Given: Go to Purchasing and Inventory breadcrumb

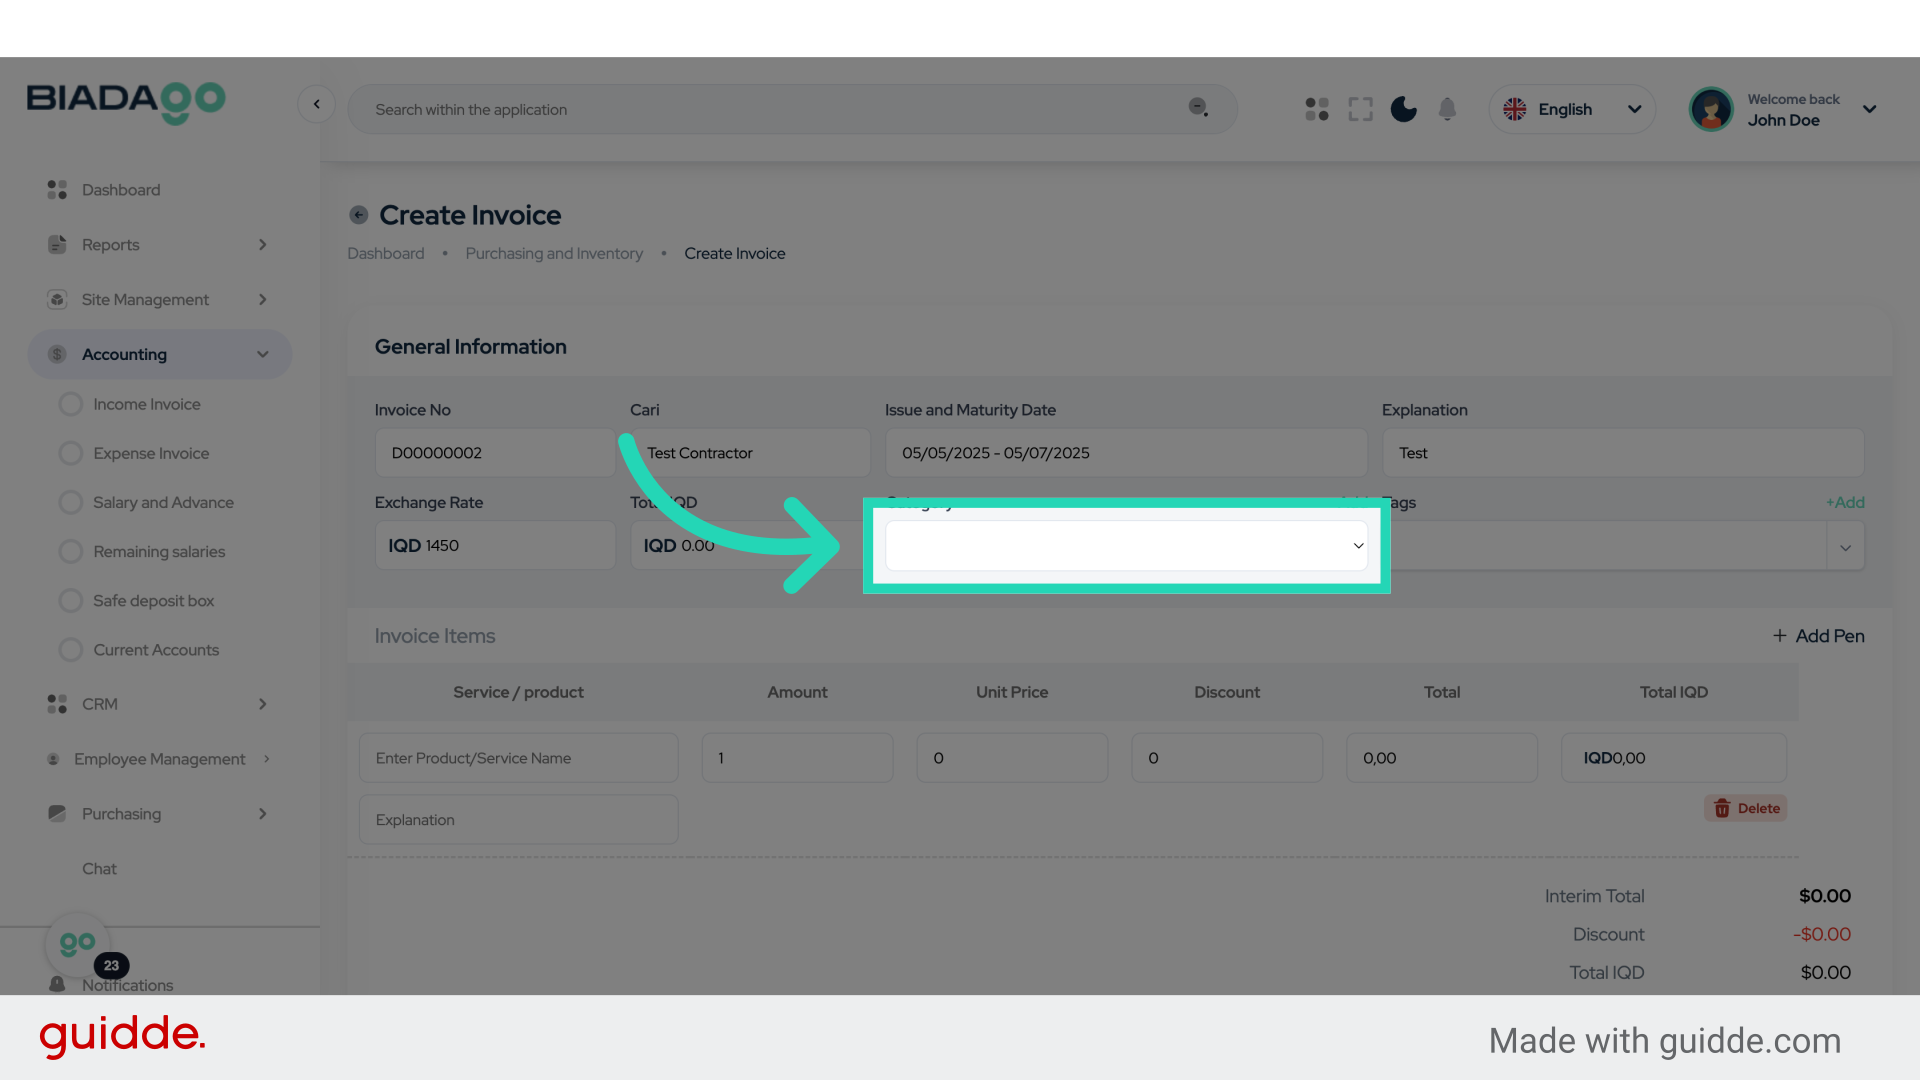Looking at the screenshot, I should pyautogui.click(x=554, y=253).
